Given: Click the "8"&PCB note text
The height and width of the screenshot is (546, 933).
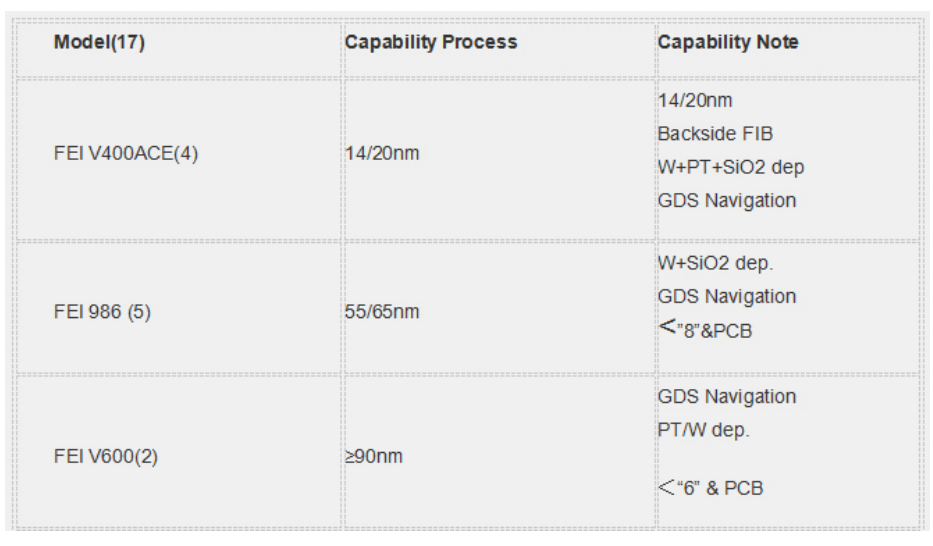Looking at the screenshot, I should coord(716,331).
